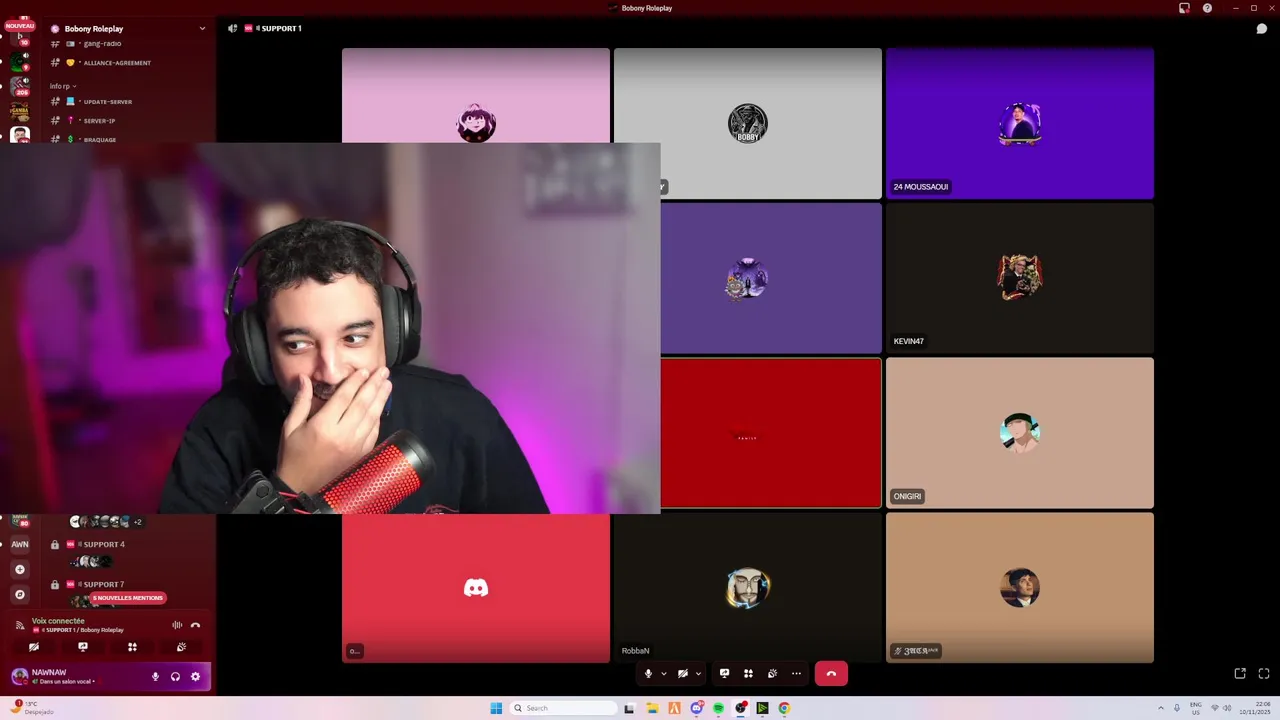Open User Settings gear icon
The height and width of the screenshot is (720, 1280).
click(195, 677)
